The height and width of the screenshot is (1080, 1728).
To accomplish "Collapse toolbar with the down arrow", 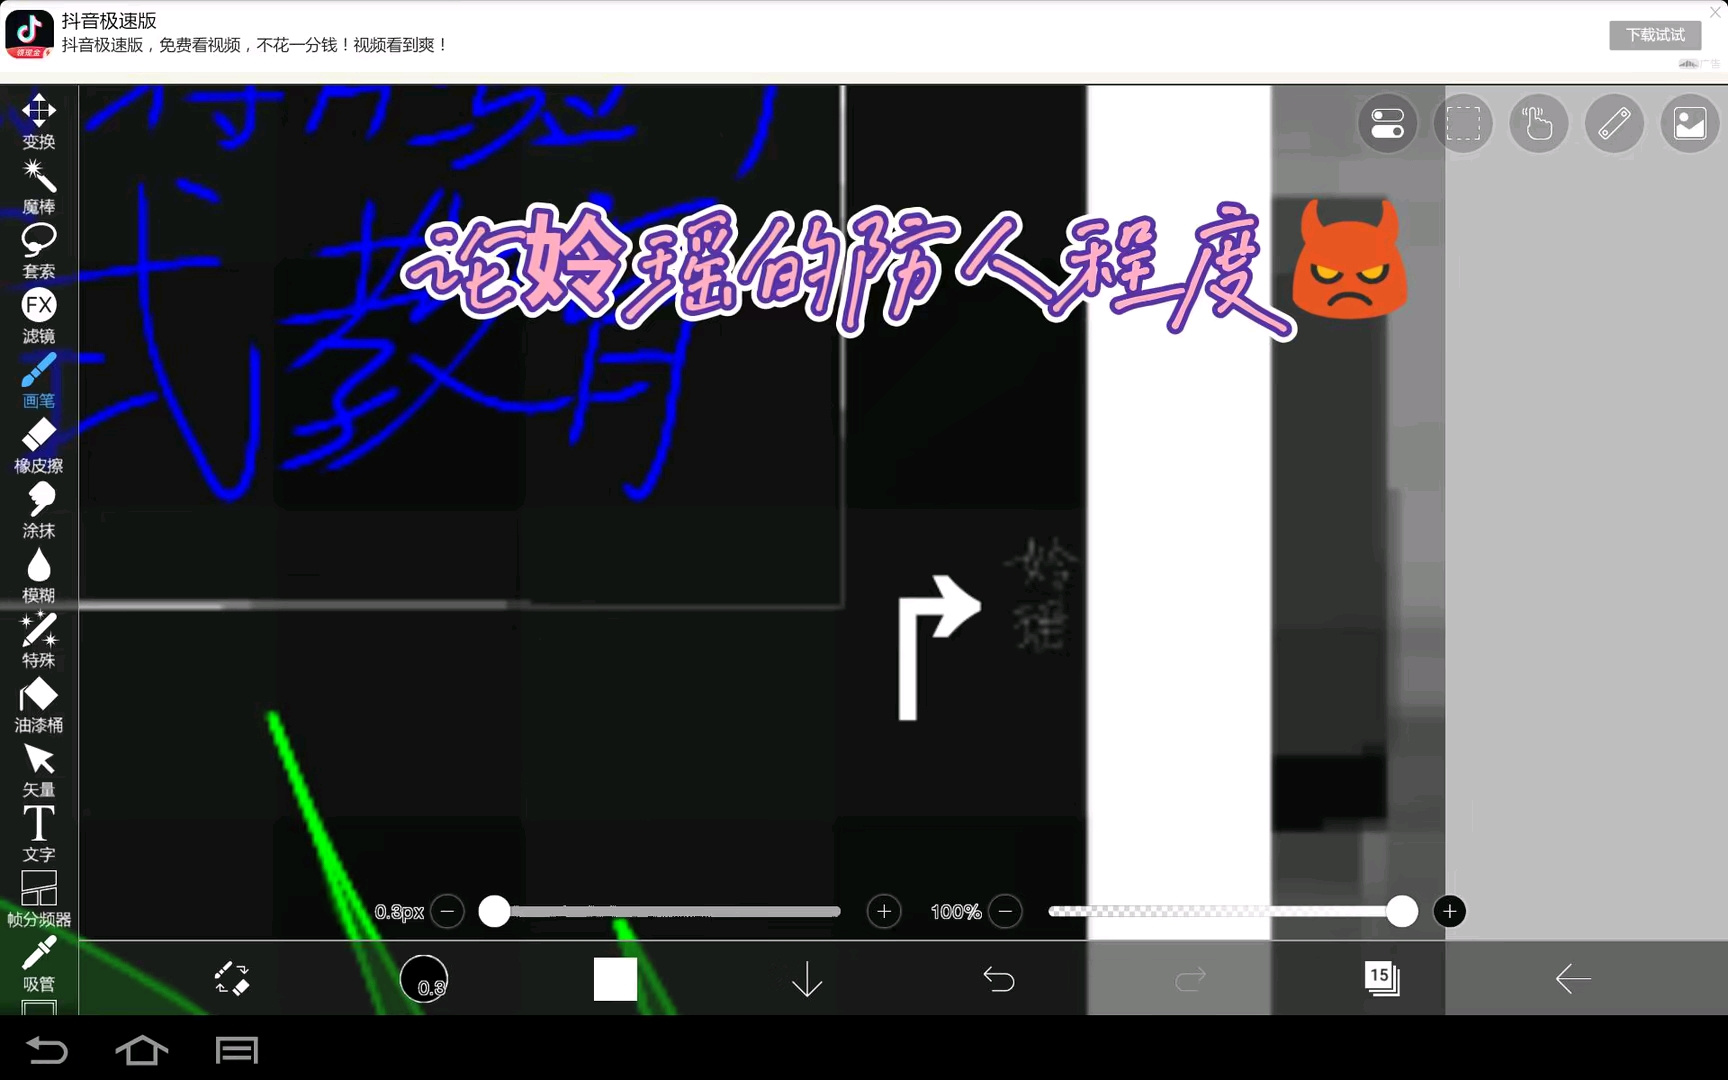I will [807, 979].
